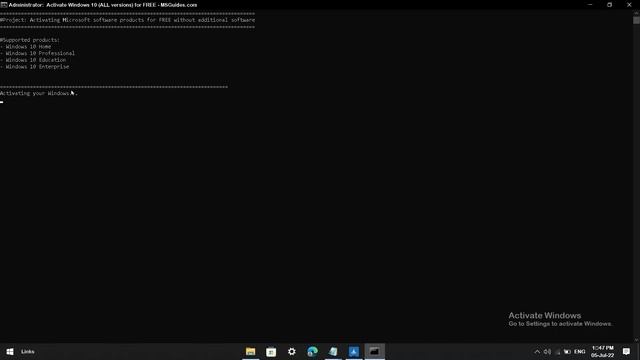This screenshot has width=640, height=360.
Task: Click the '#Supported products:' heading
Action: click(30, 40)
